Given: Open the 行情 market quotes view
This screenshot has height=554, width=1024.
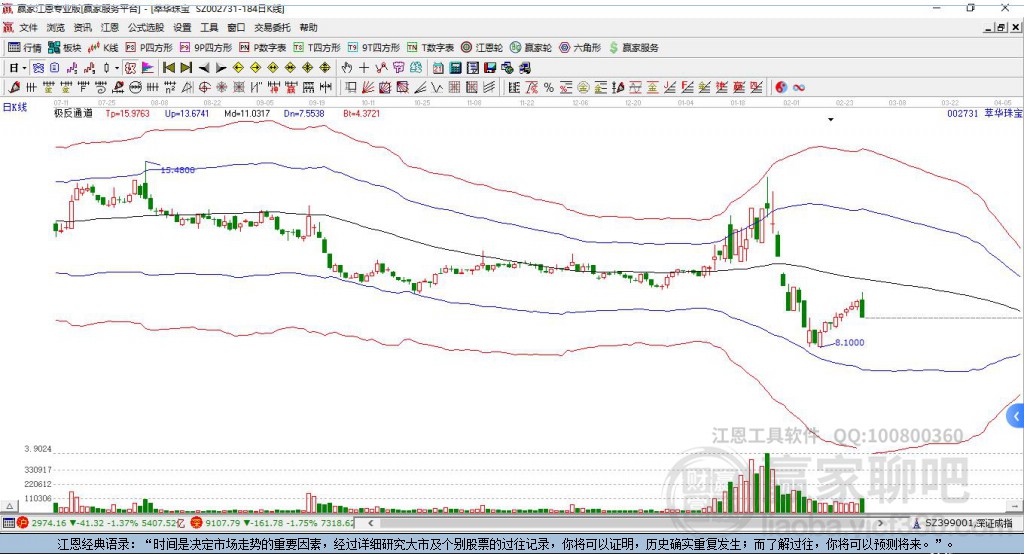Looking at the screenshot, I should click(24, 48).
